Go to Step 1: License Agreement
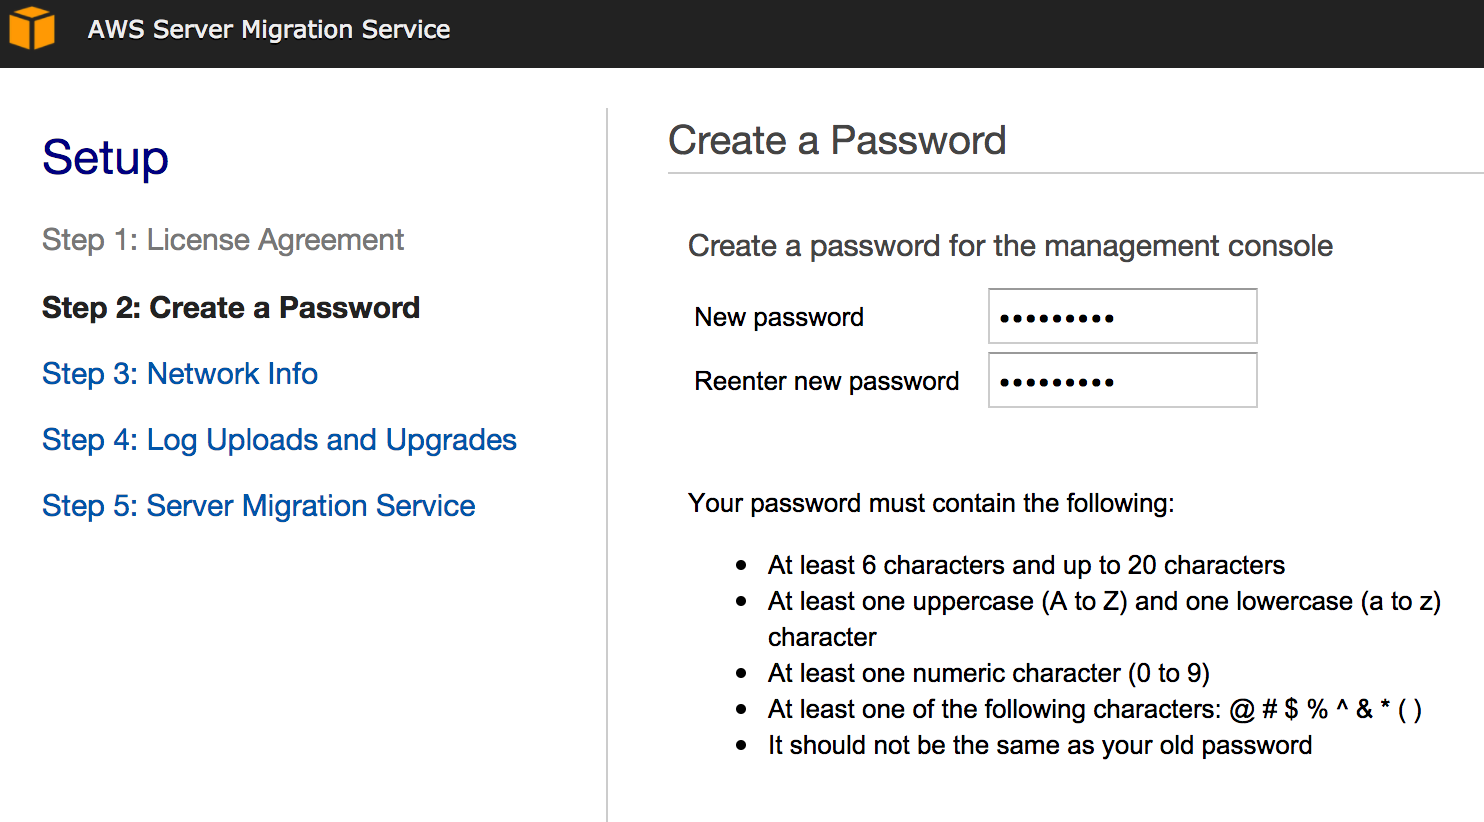 point(222,240)
